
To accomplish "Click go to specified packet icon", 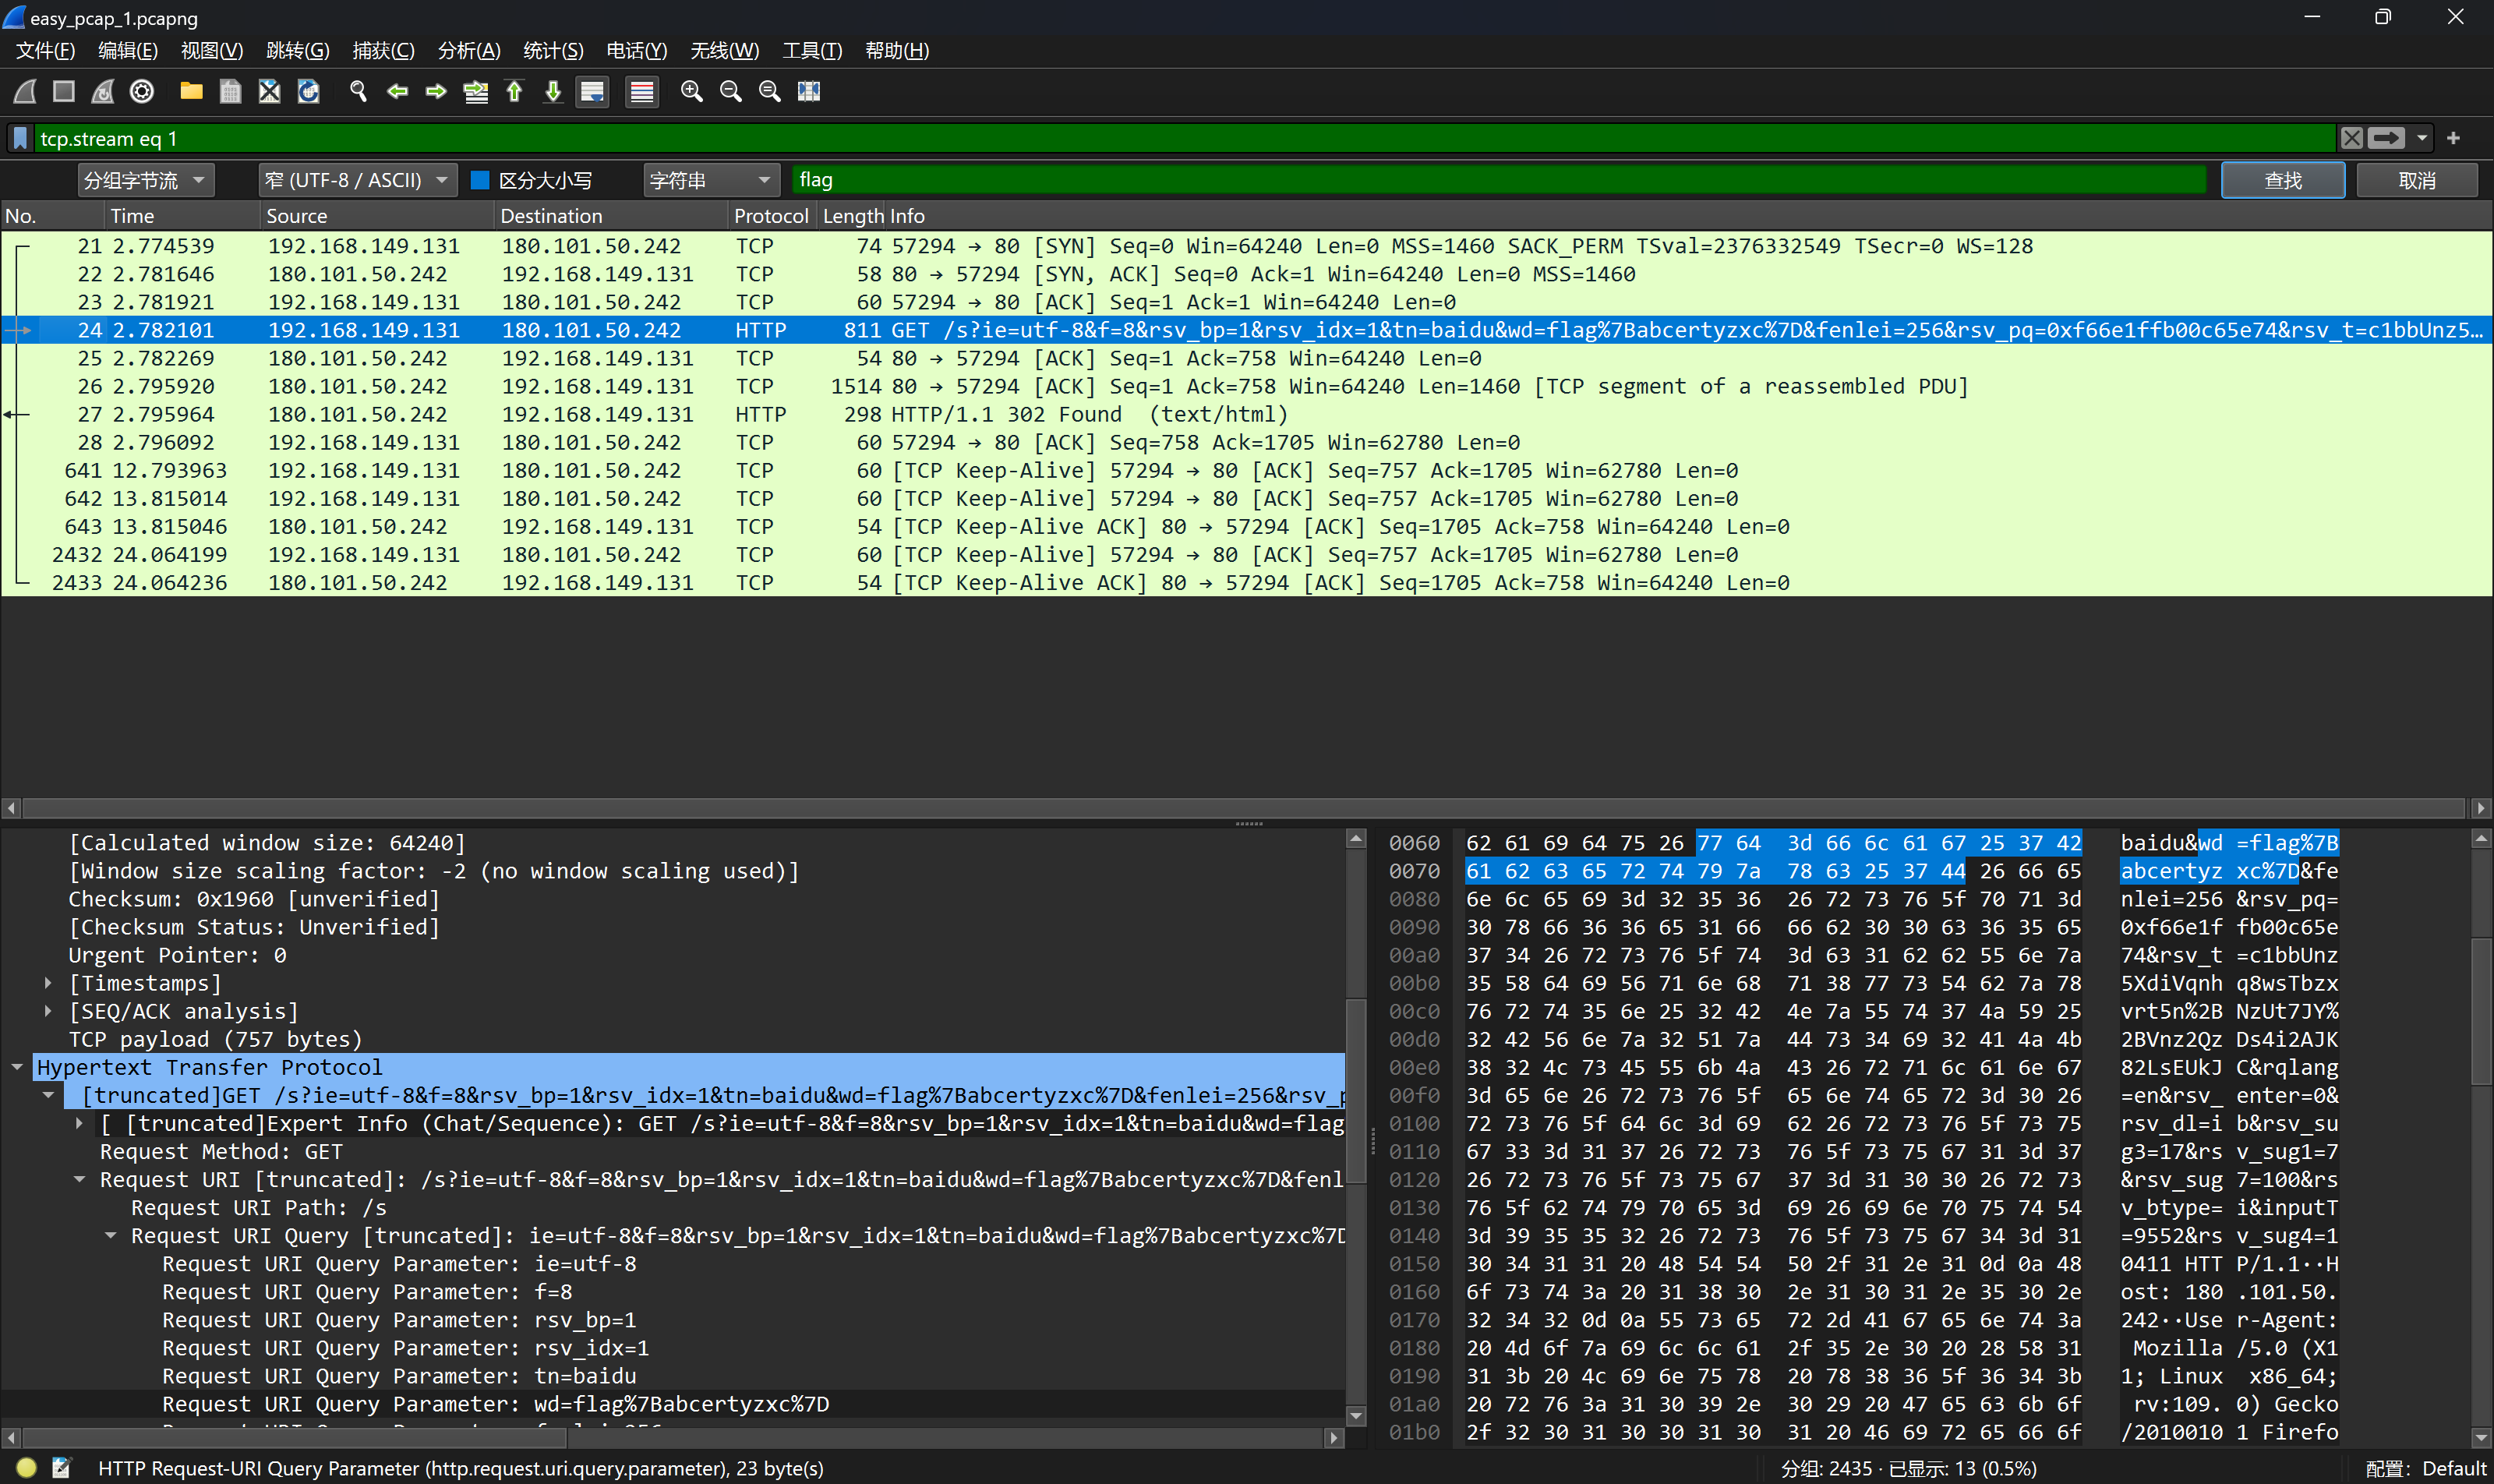I will tap(476, 91).
